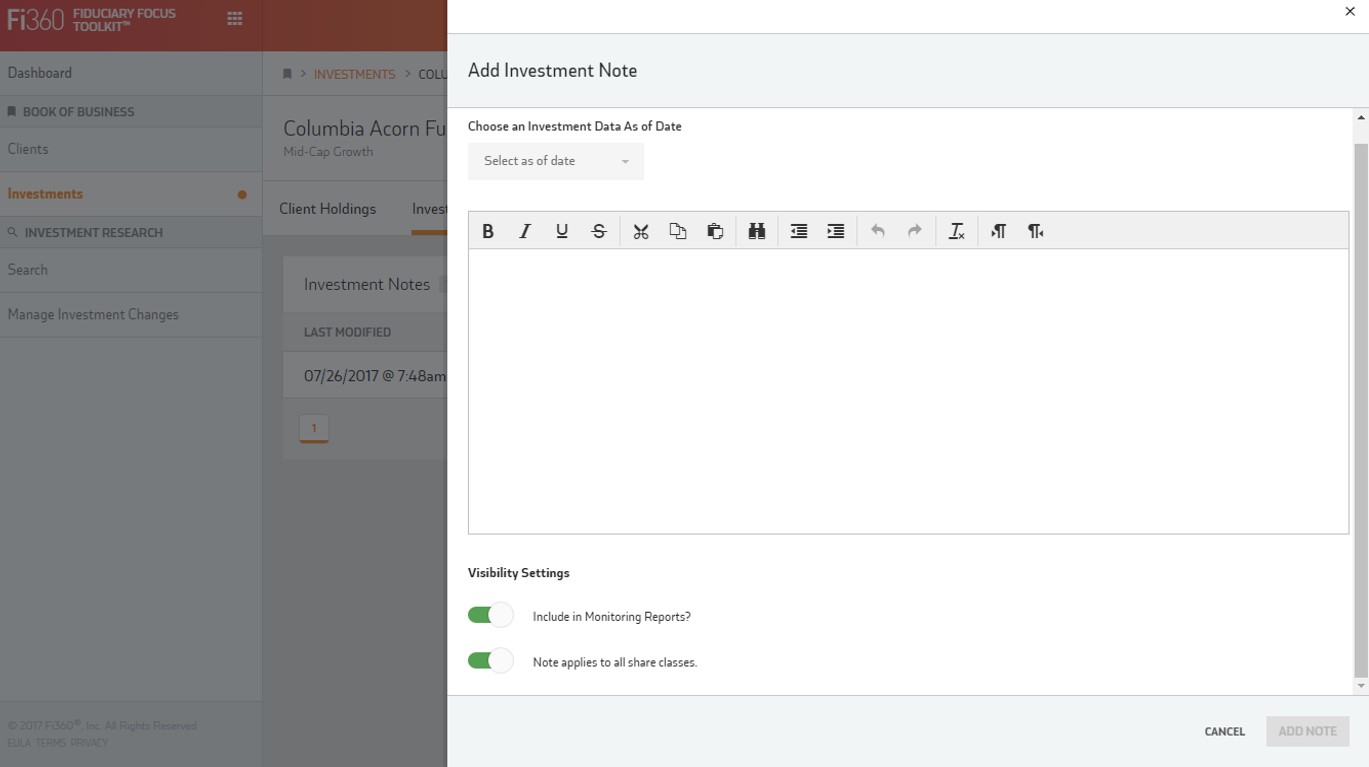The height and width of the screenshot is (767, 1369).
Task: Click the underline formatting icon
Action: (x=562, y=231)
